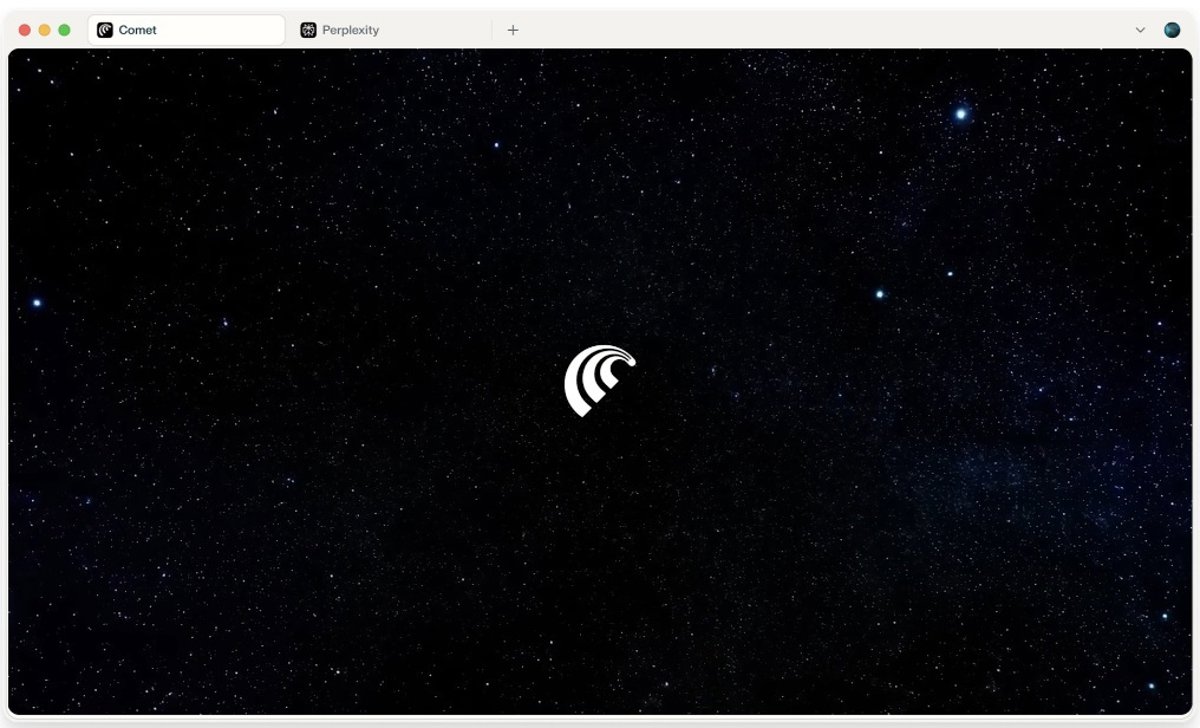Screen dimensions: 1200x728
Task: Click the profile avatar in the top-right corner
Action: (1172, 30)
